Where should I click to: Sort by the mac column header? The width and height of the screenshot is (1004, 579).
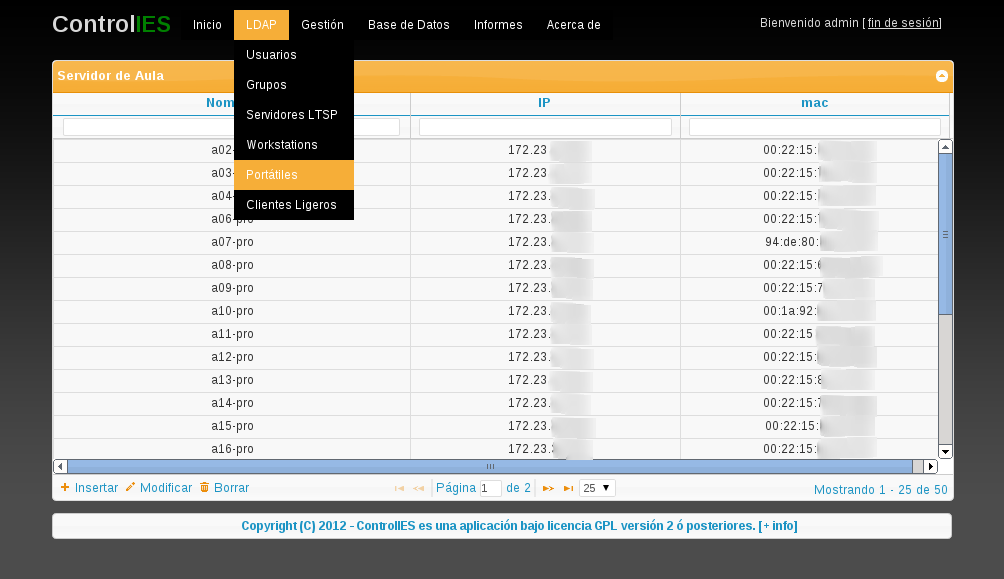click(814, 103)
